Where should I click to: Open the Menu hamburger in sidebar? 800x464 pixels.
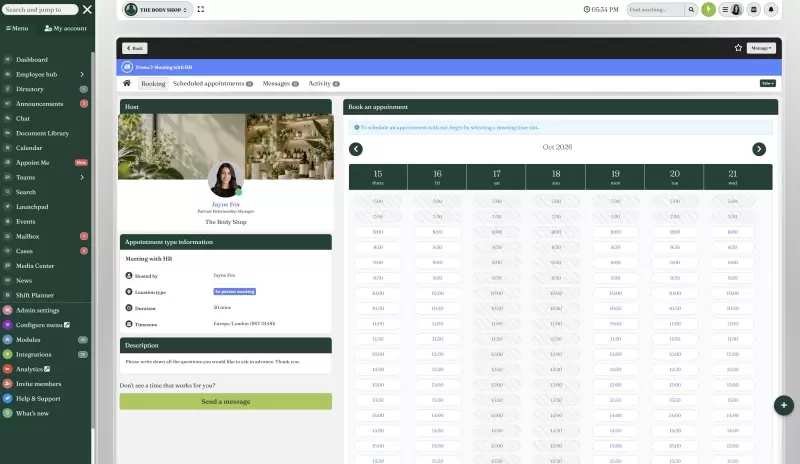(17, 28)
